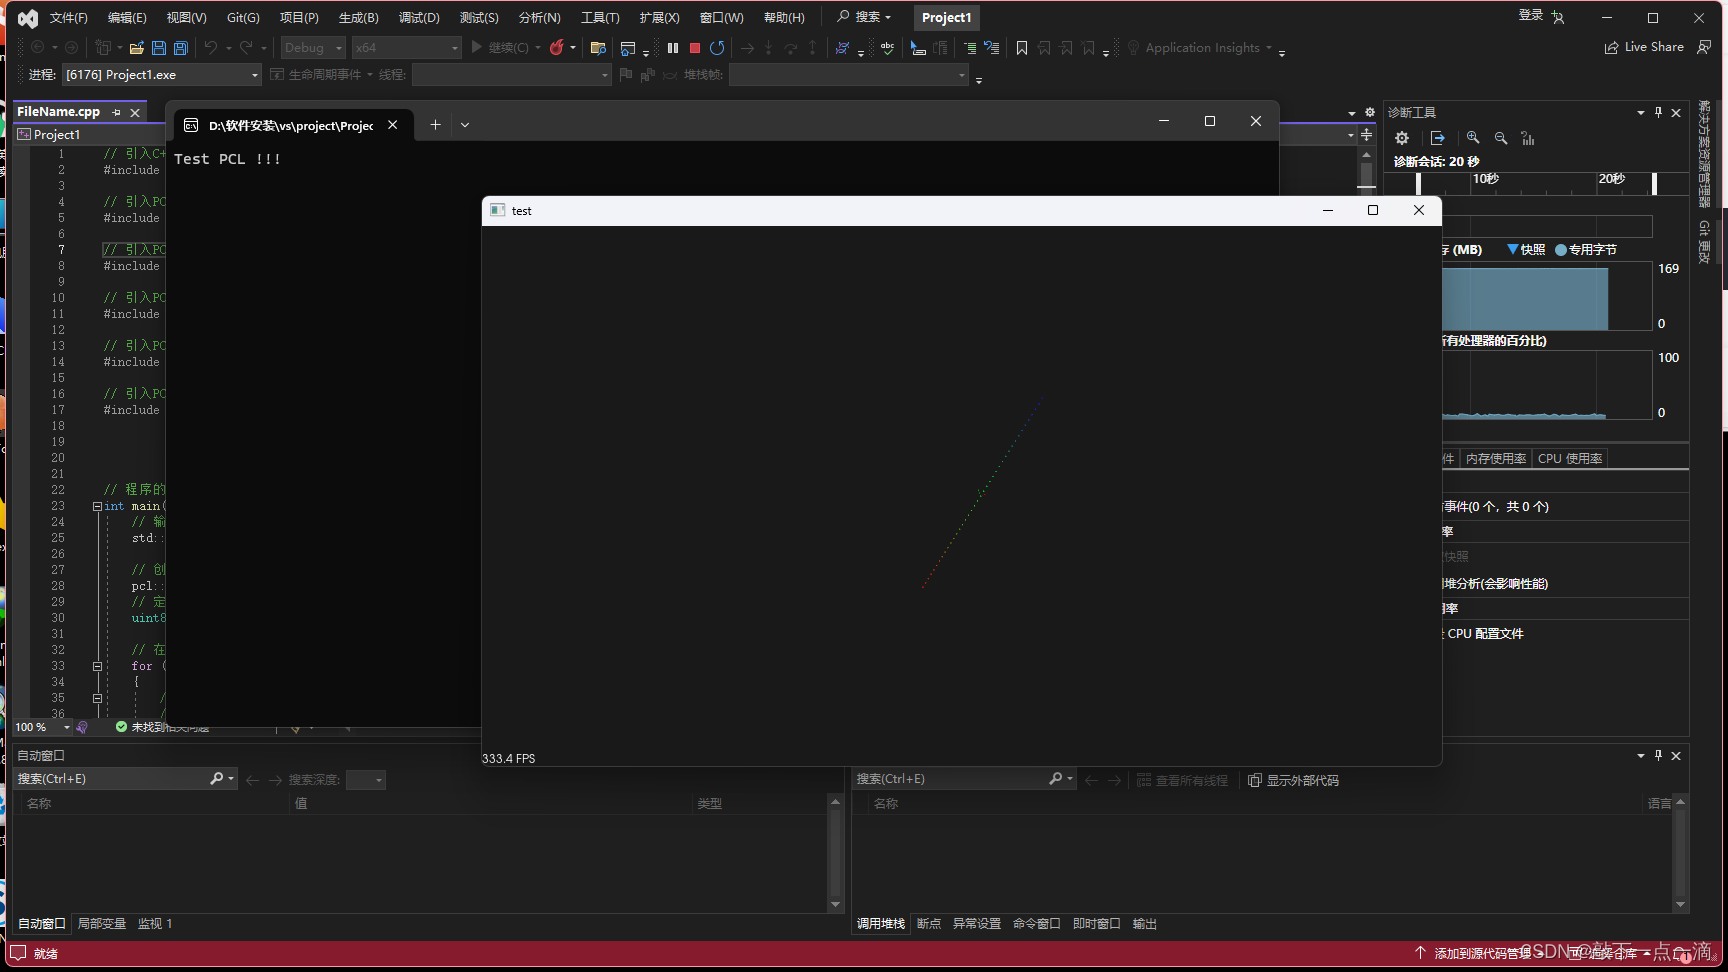Switch to the Output (输出) tab
This screenshot has width=1728, height=972.
click(1145, 924)
